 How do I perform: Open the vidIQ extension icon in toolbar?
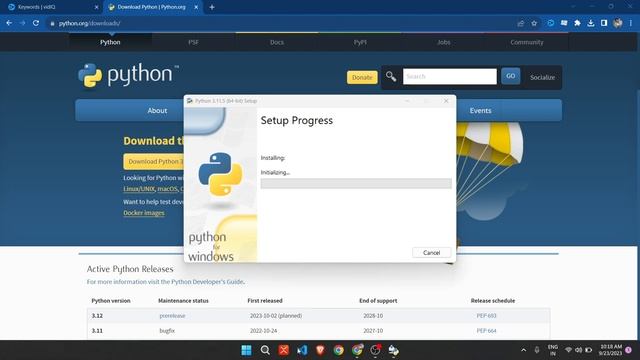click(x=551, y=23)
